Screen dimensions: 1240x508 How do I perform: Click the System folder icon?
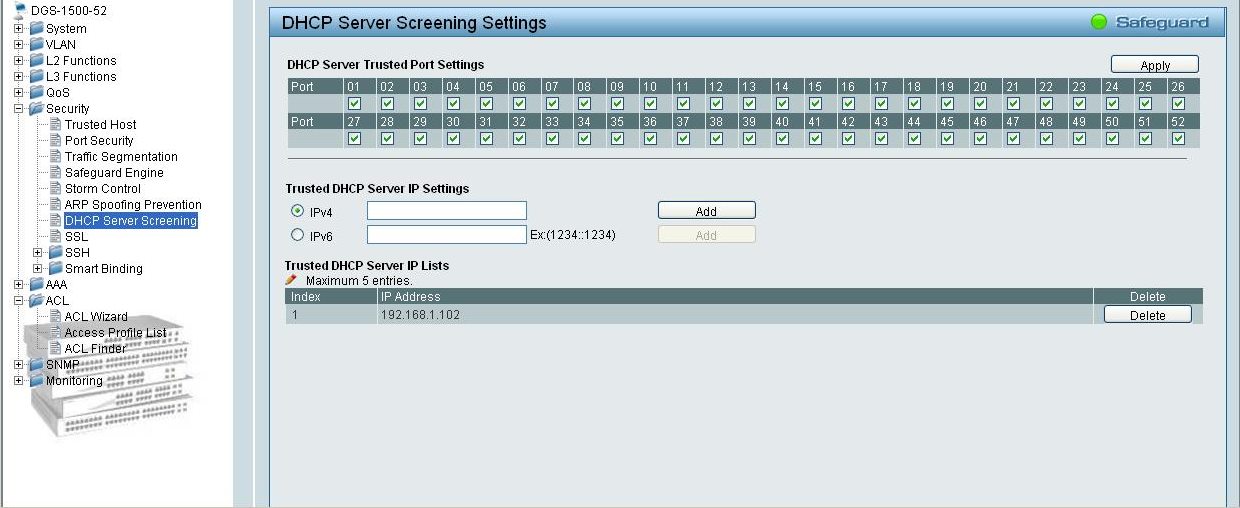[36, 28]
